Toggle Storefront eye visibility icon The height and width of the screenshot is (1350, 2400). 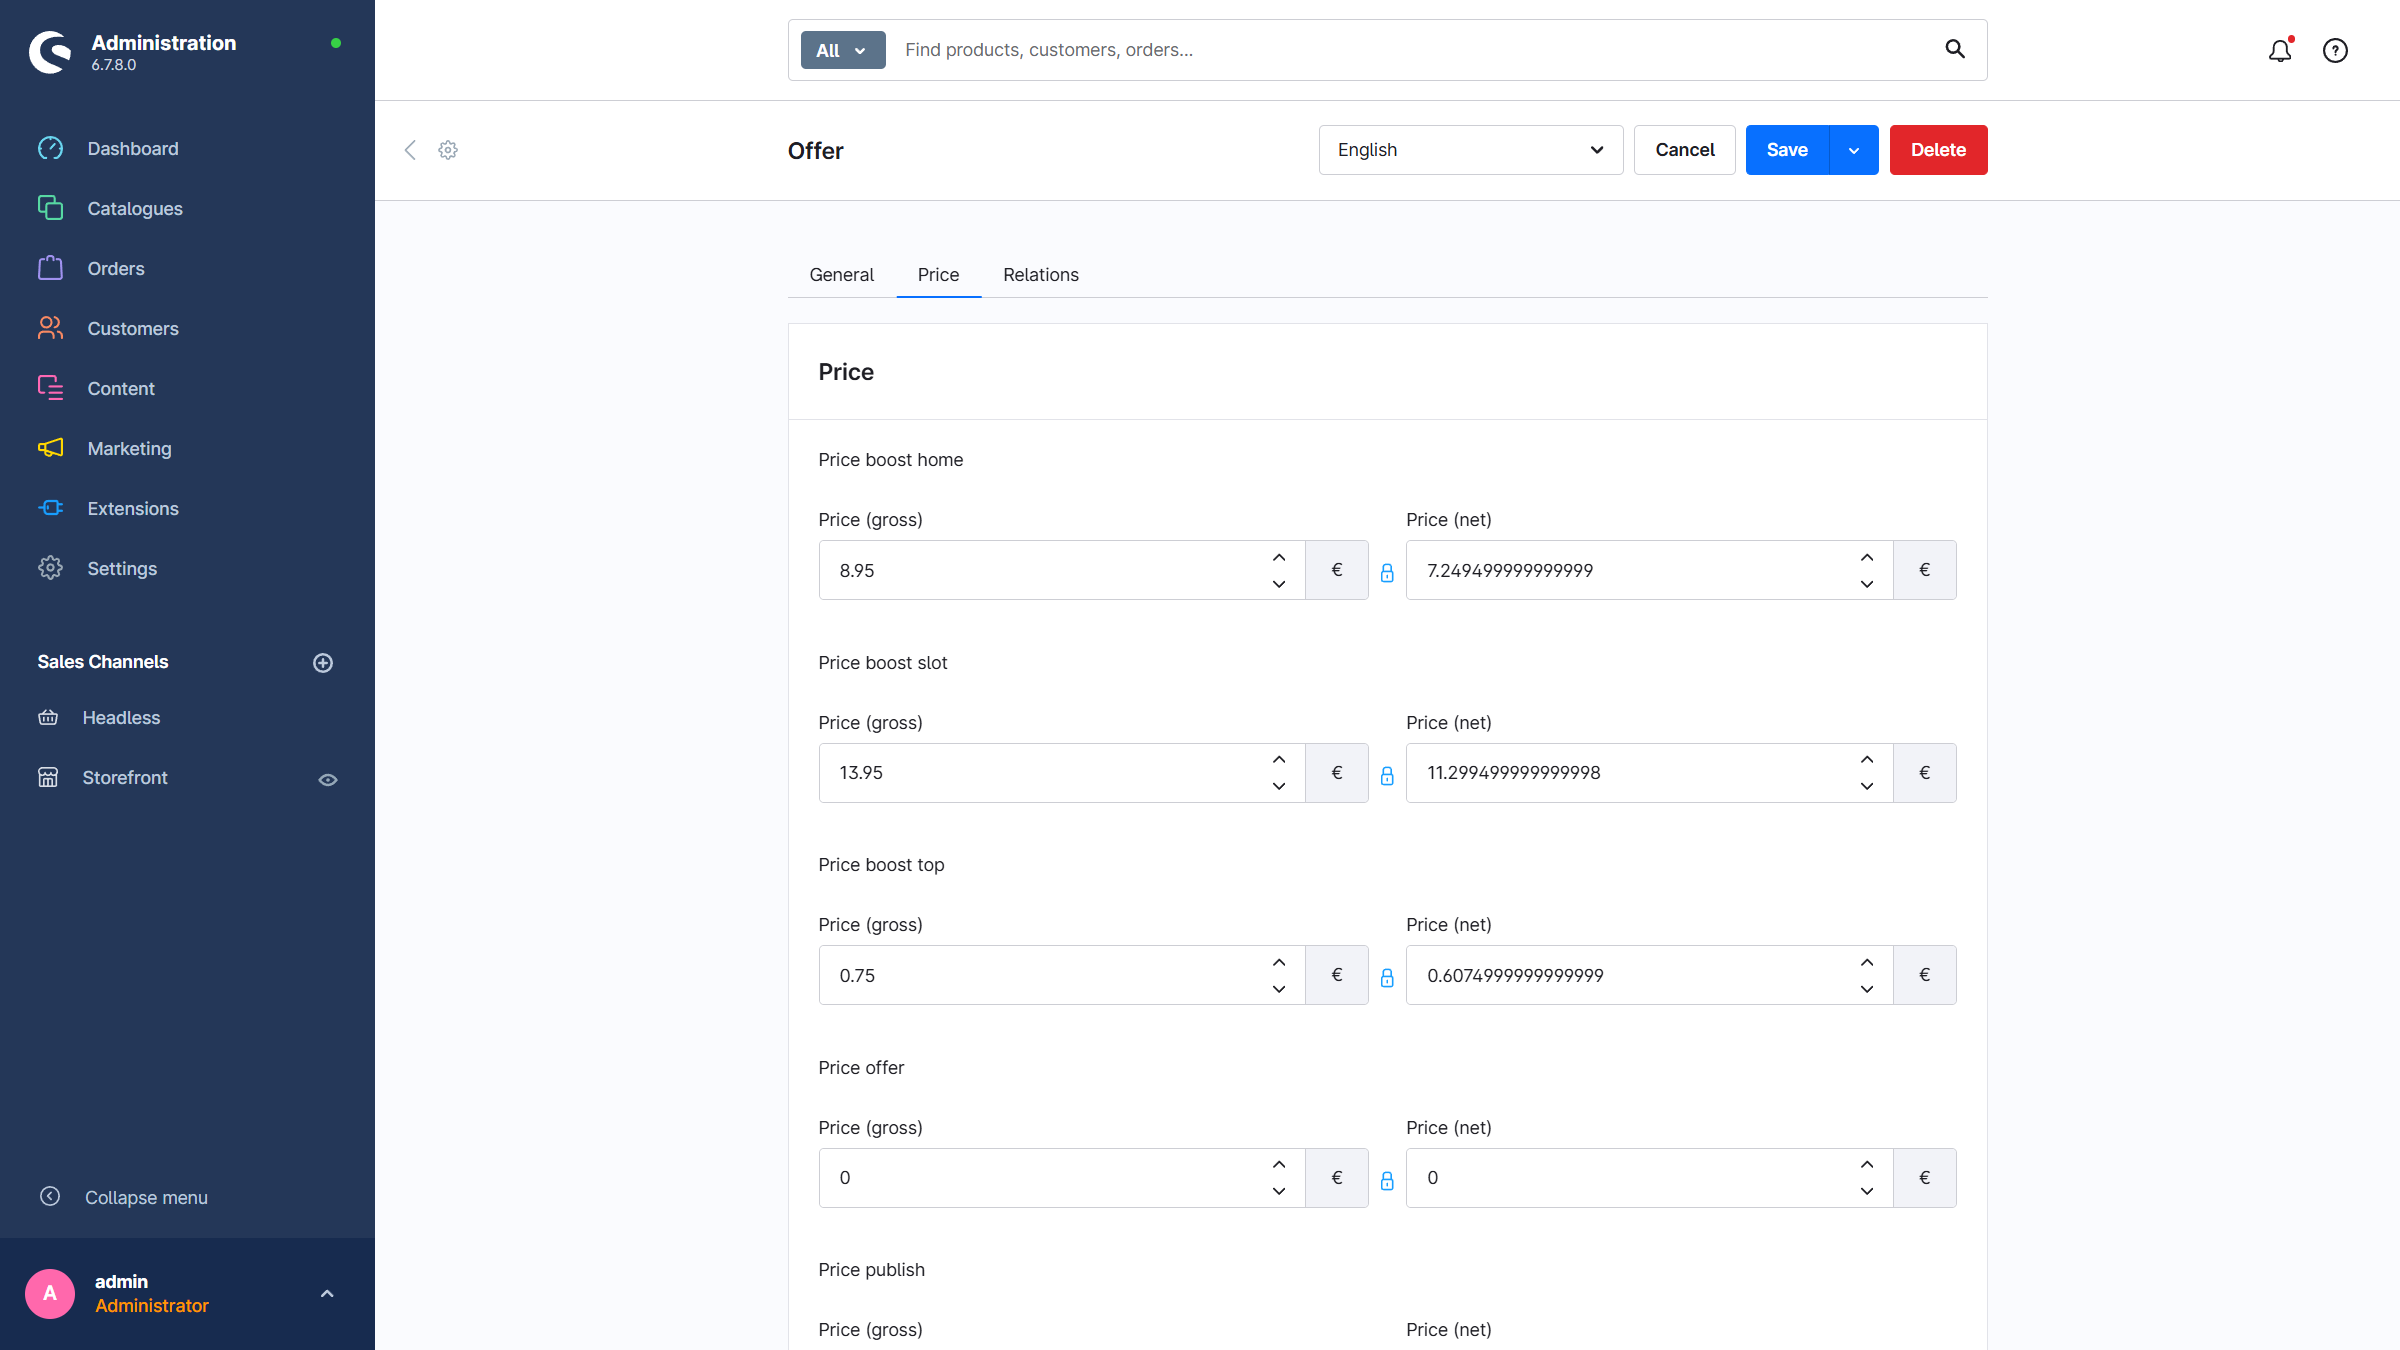coord(328,779)
